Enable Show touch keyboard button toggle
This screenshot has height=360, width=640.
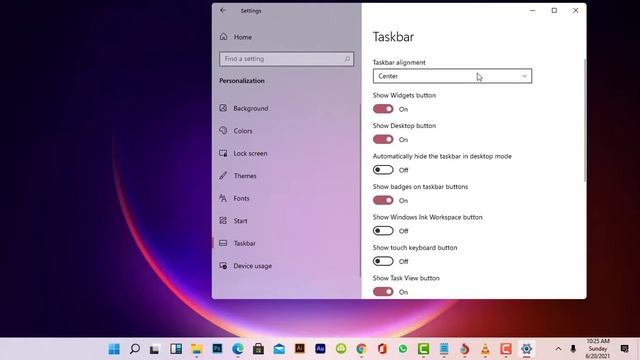point(383,261)
